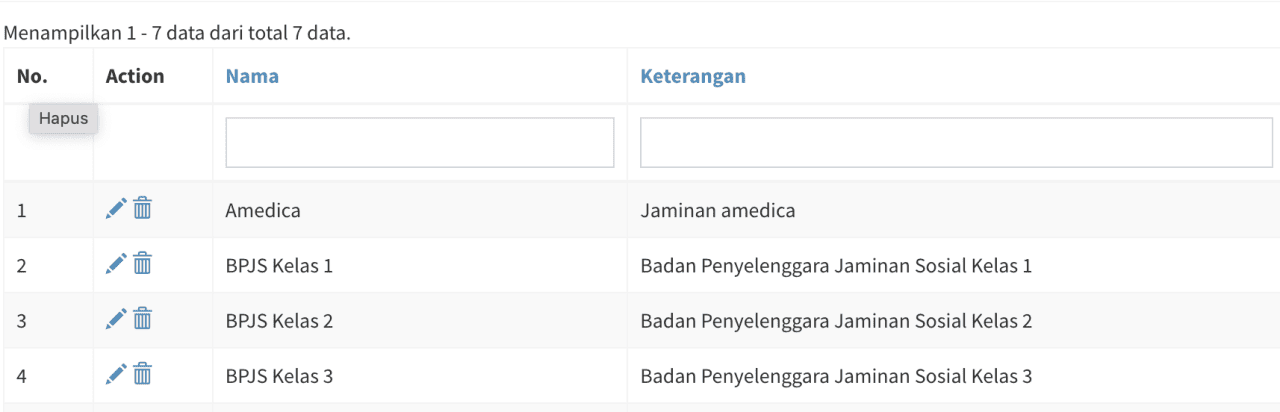Edit the BPJS Kelas 3 row
Screen dimensions: 1280x412
tap(116, 374)
